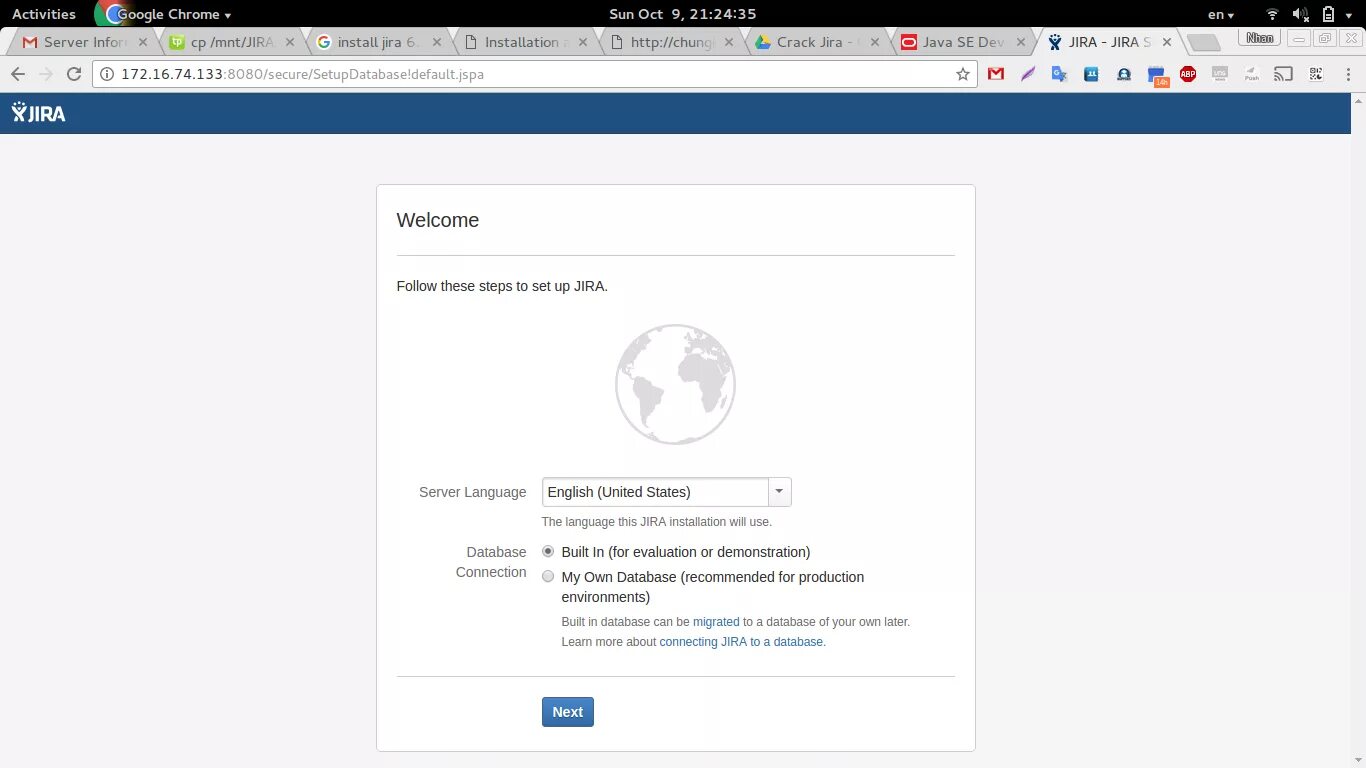Click the Push extension icon
Viewport: 1366px width, 768px height.
point(1251,74)
